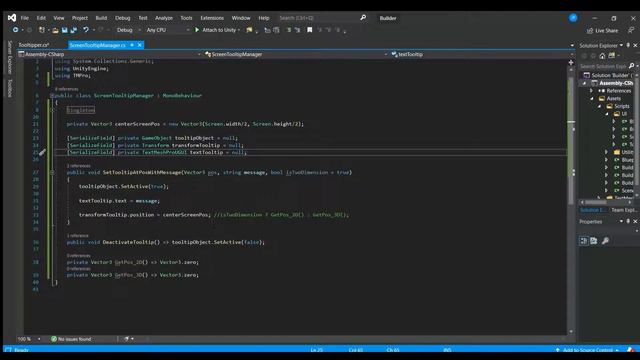Viewport: 640px width, 360px height.
Task: Collapse the Assets folder
Action: (592, 98)
